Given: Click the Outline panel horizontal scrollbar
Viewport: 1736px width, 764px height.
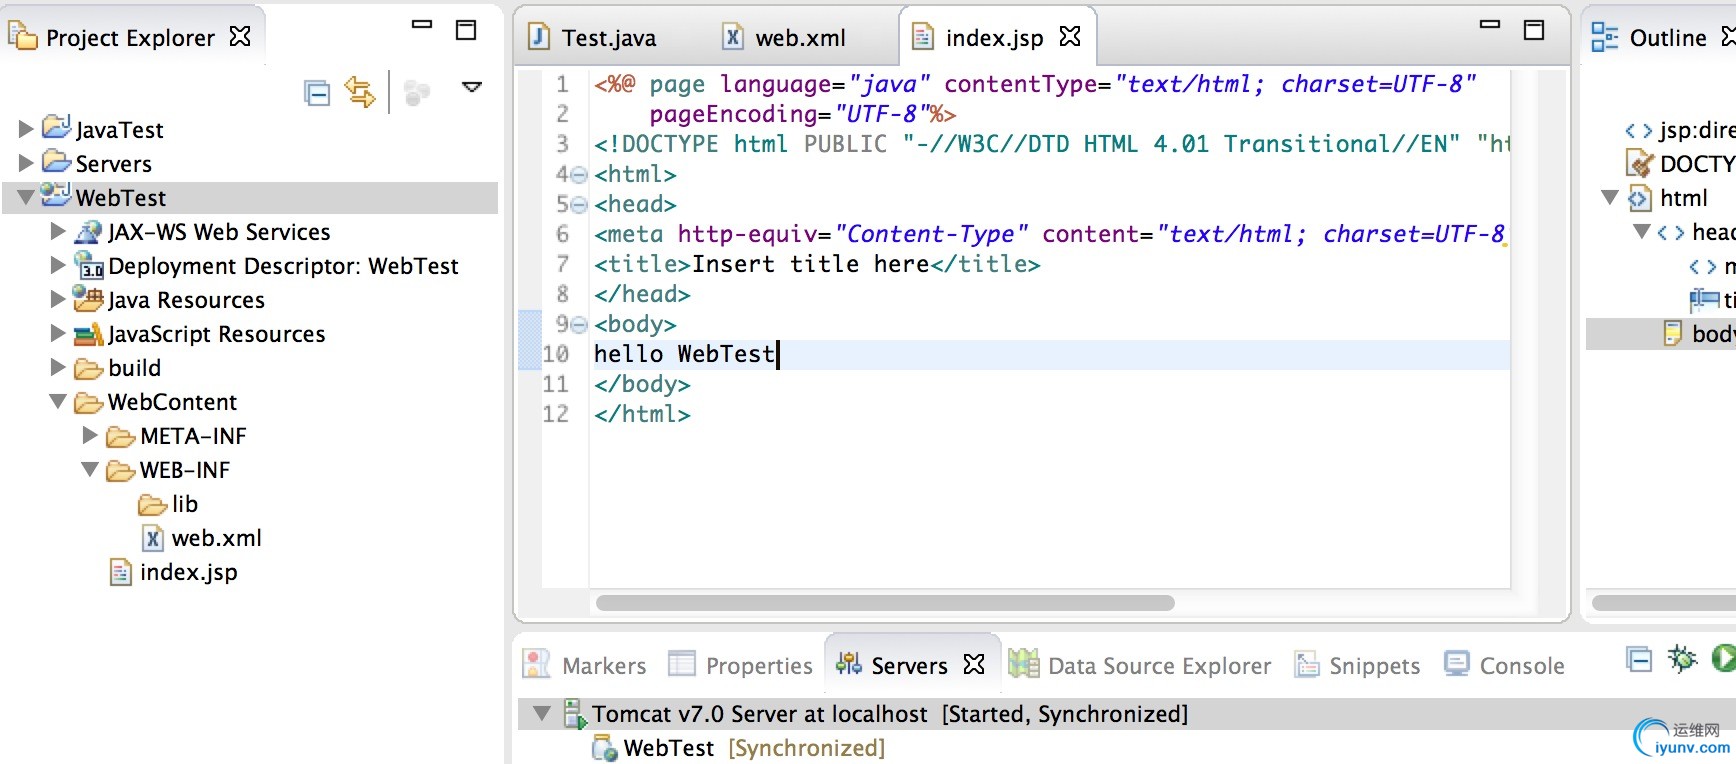Looking at the screenshot, I should pos(1664,603).
